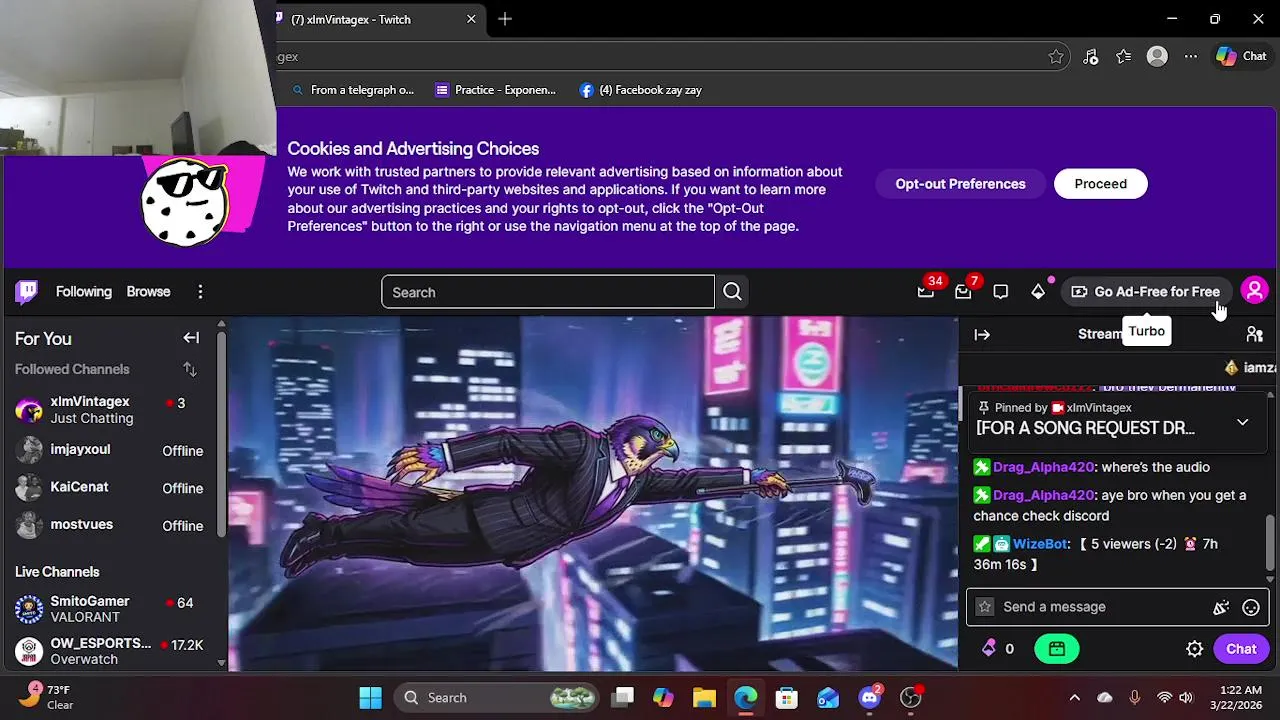Open the emote picker smiley

coord(1251,607)
